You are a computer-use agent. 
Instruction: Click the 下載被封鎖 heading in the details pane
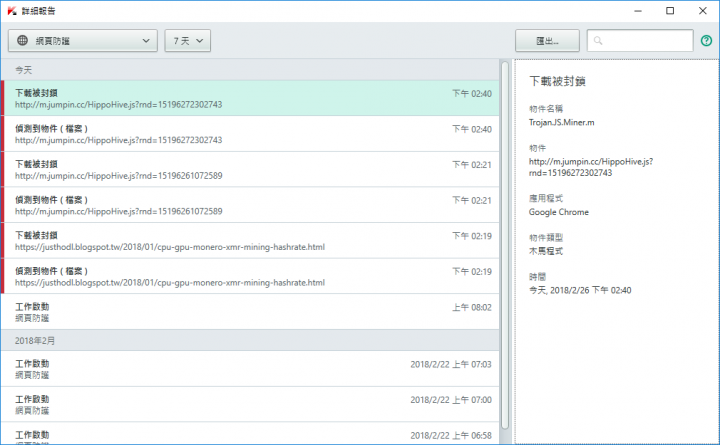[x=557, y=81]
